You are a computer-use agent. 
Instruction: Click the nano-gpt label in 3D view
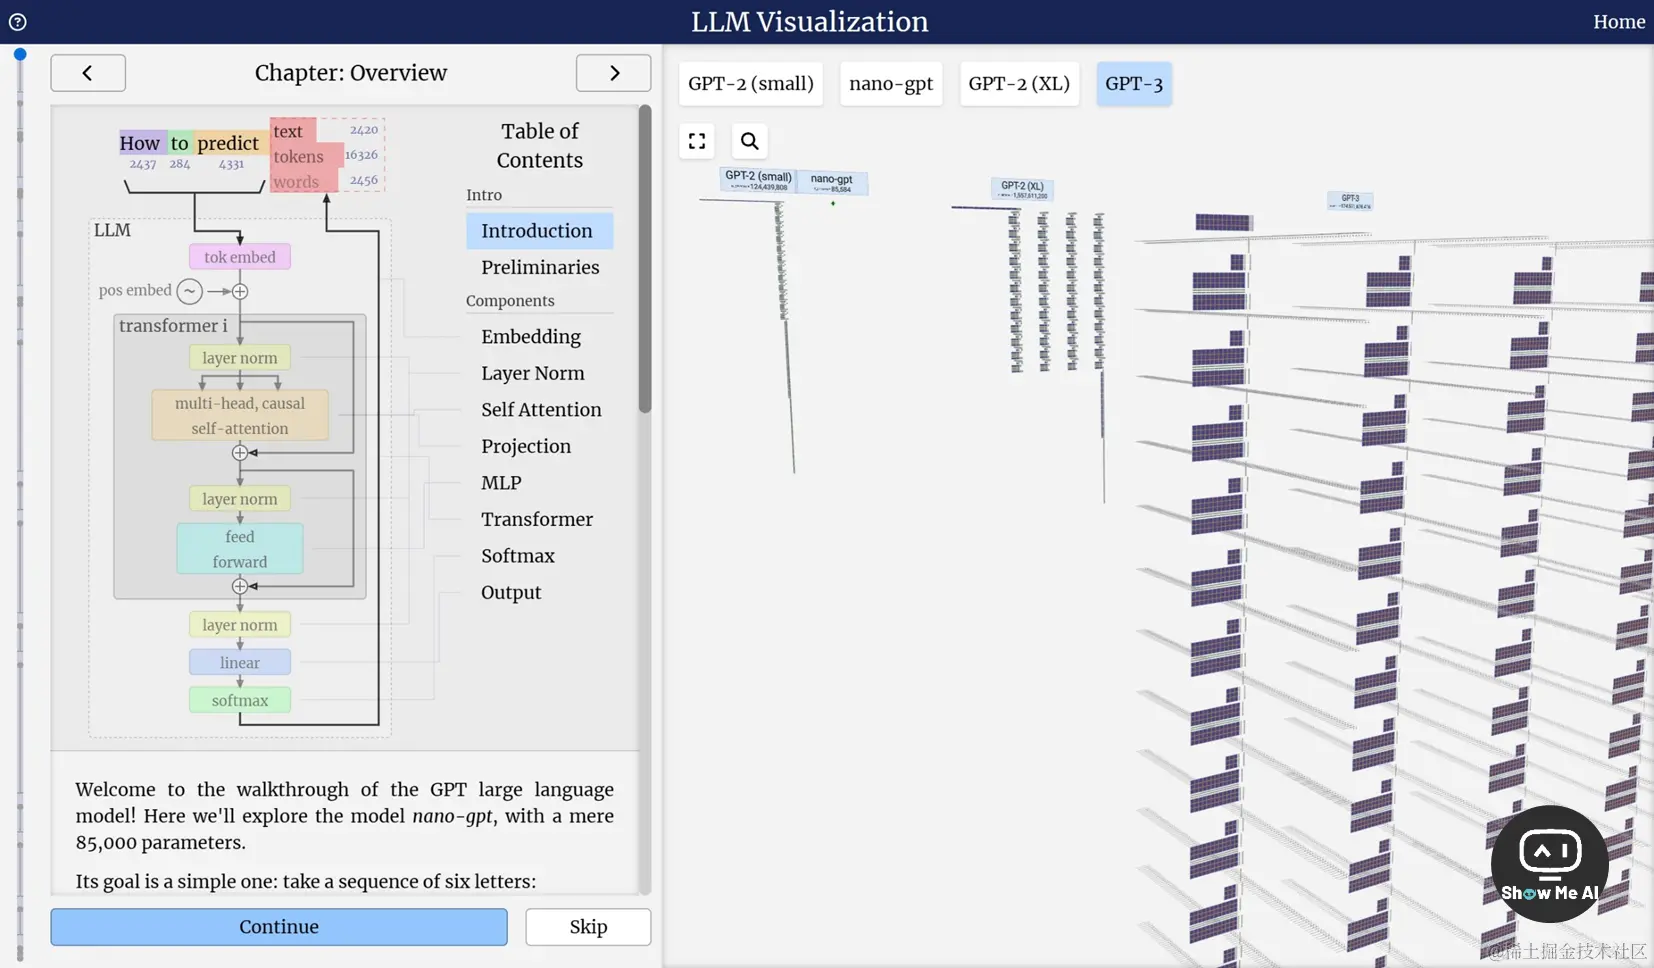tap(832, 183)
